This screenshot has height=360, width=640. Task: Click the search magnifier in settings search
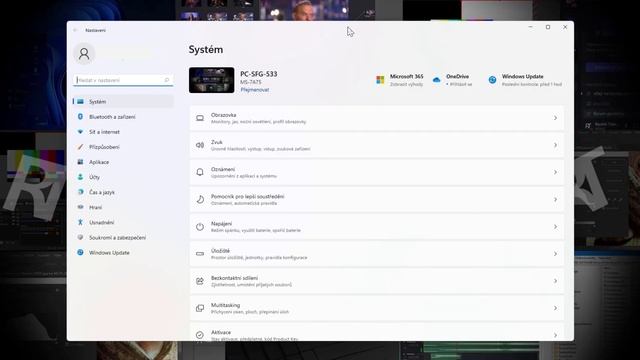coord(167,80)
